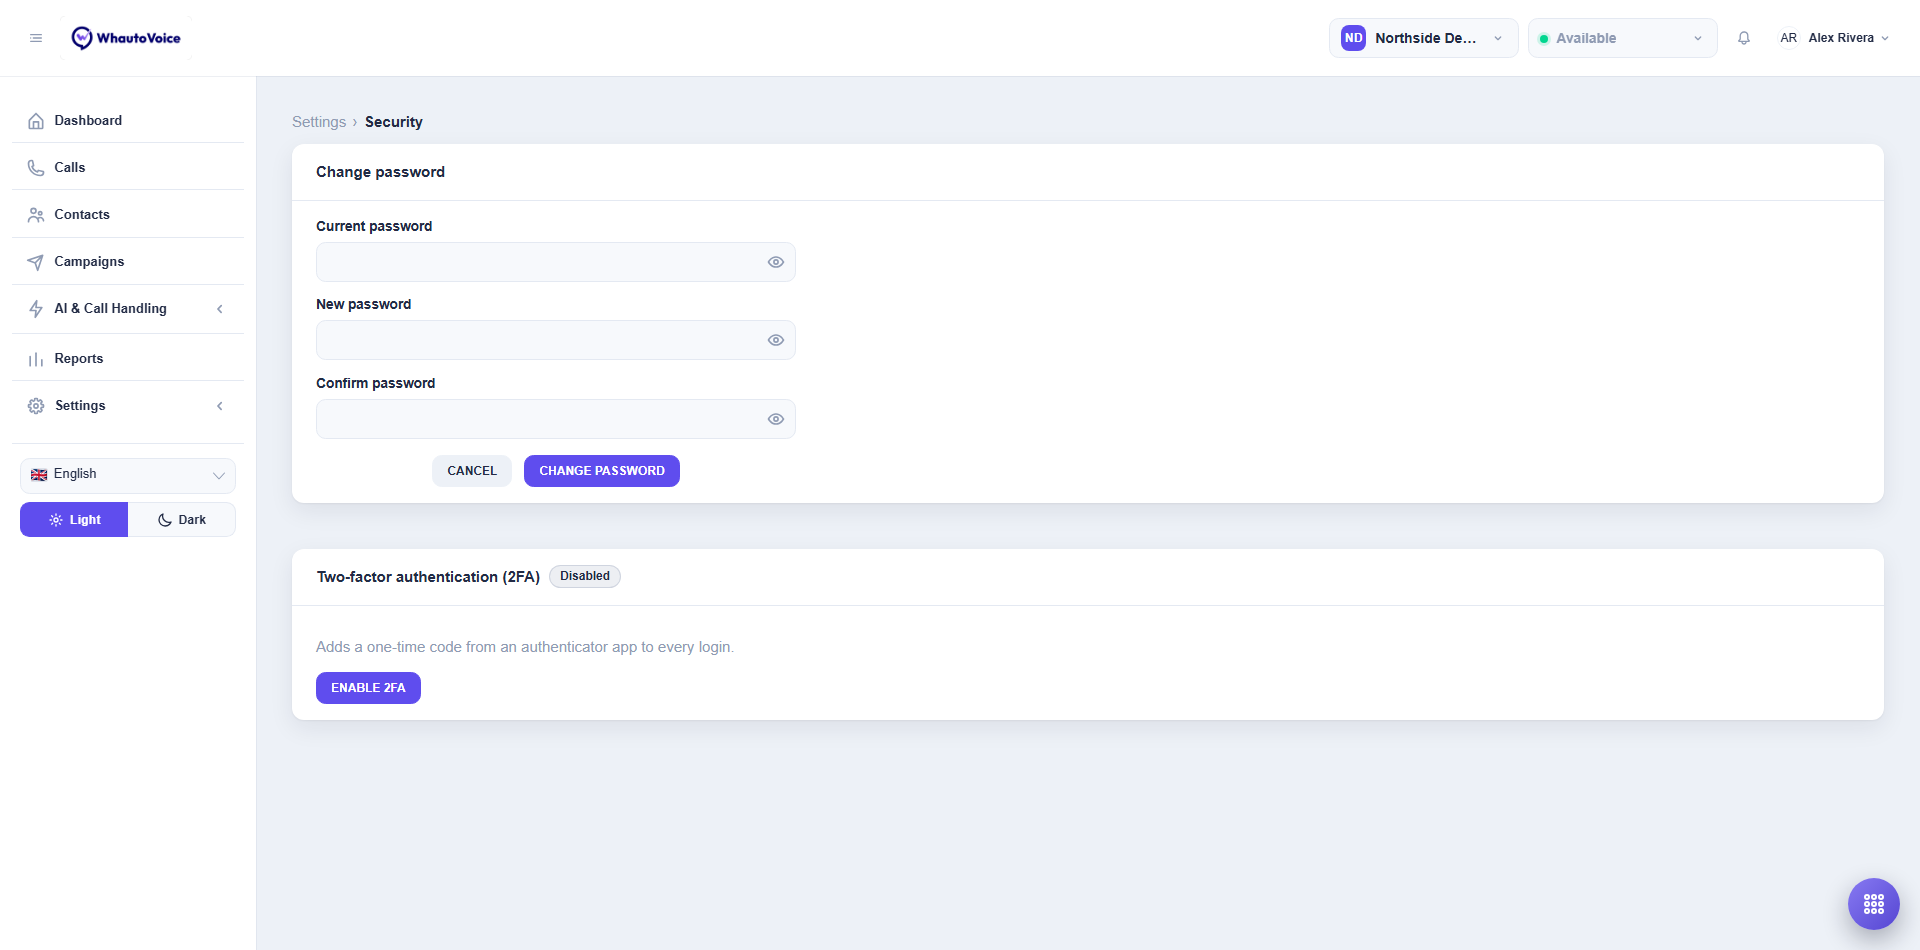The image size is (1920, 950).
Task: Switch to Light theme
Action: [x=74, y=520]
